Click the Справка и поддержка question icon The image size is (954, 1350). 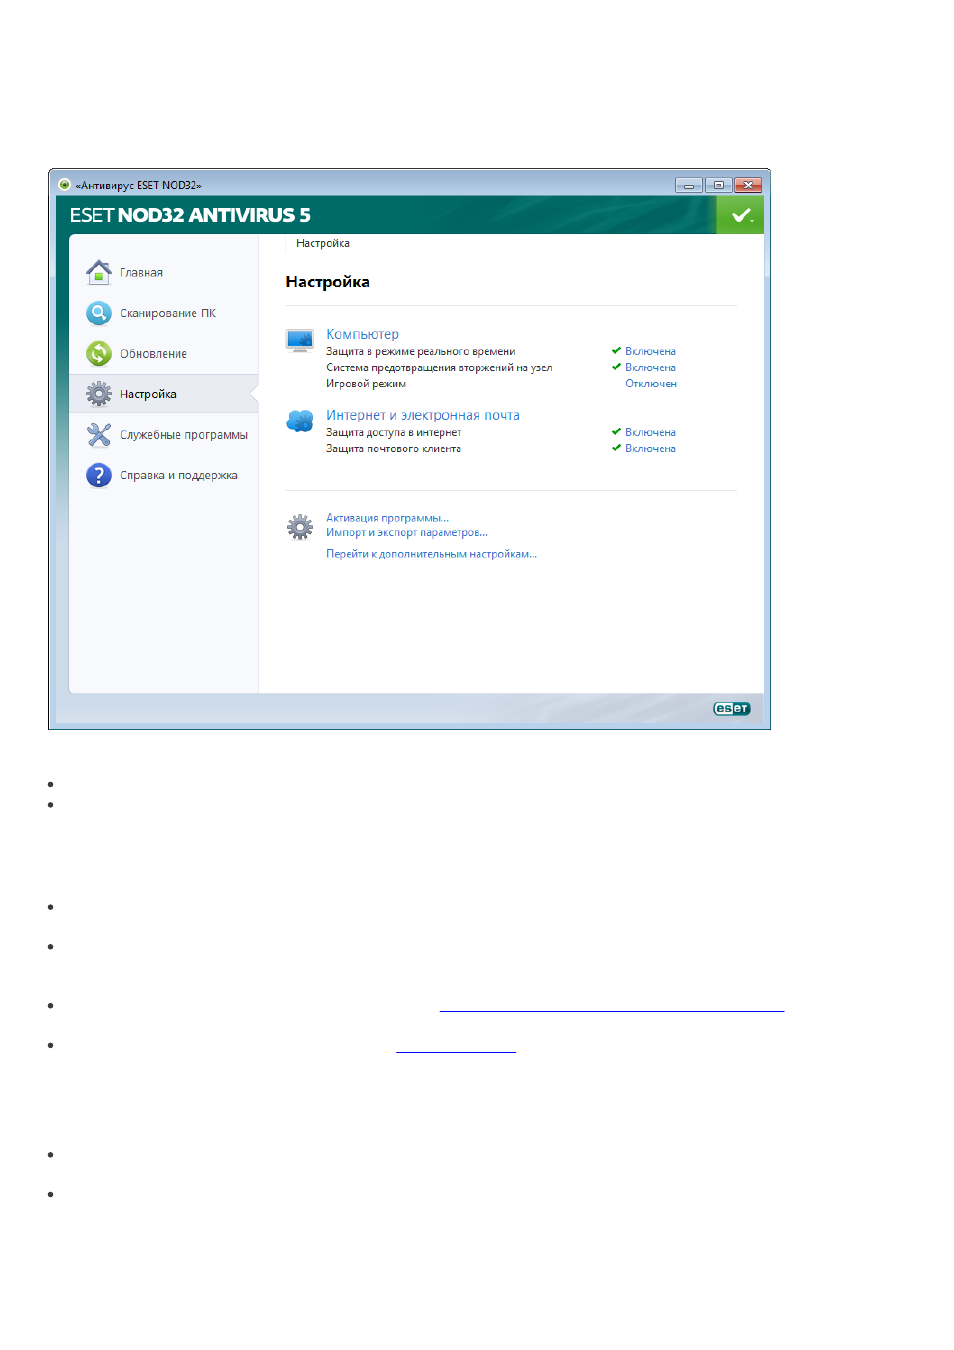(x=98, y=475)
